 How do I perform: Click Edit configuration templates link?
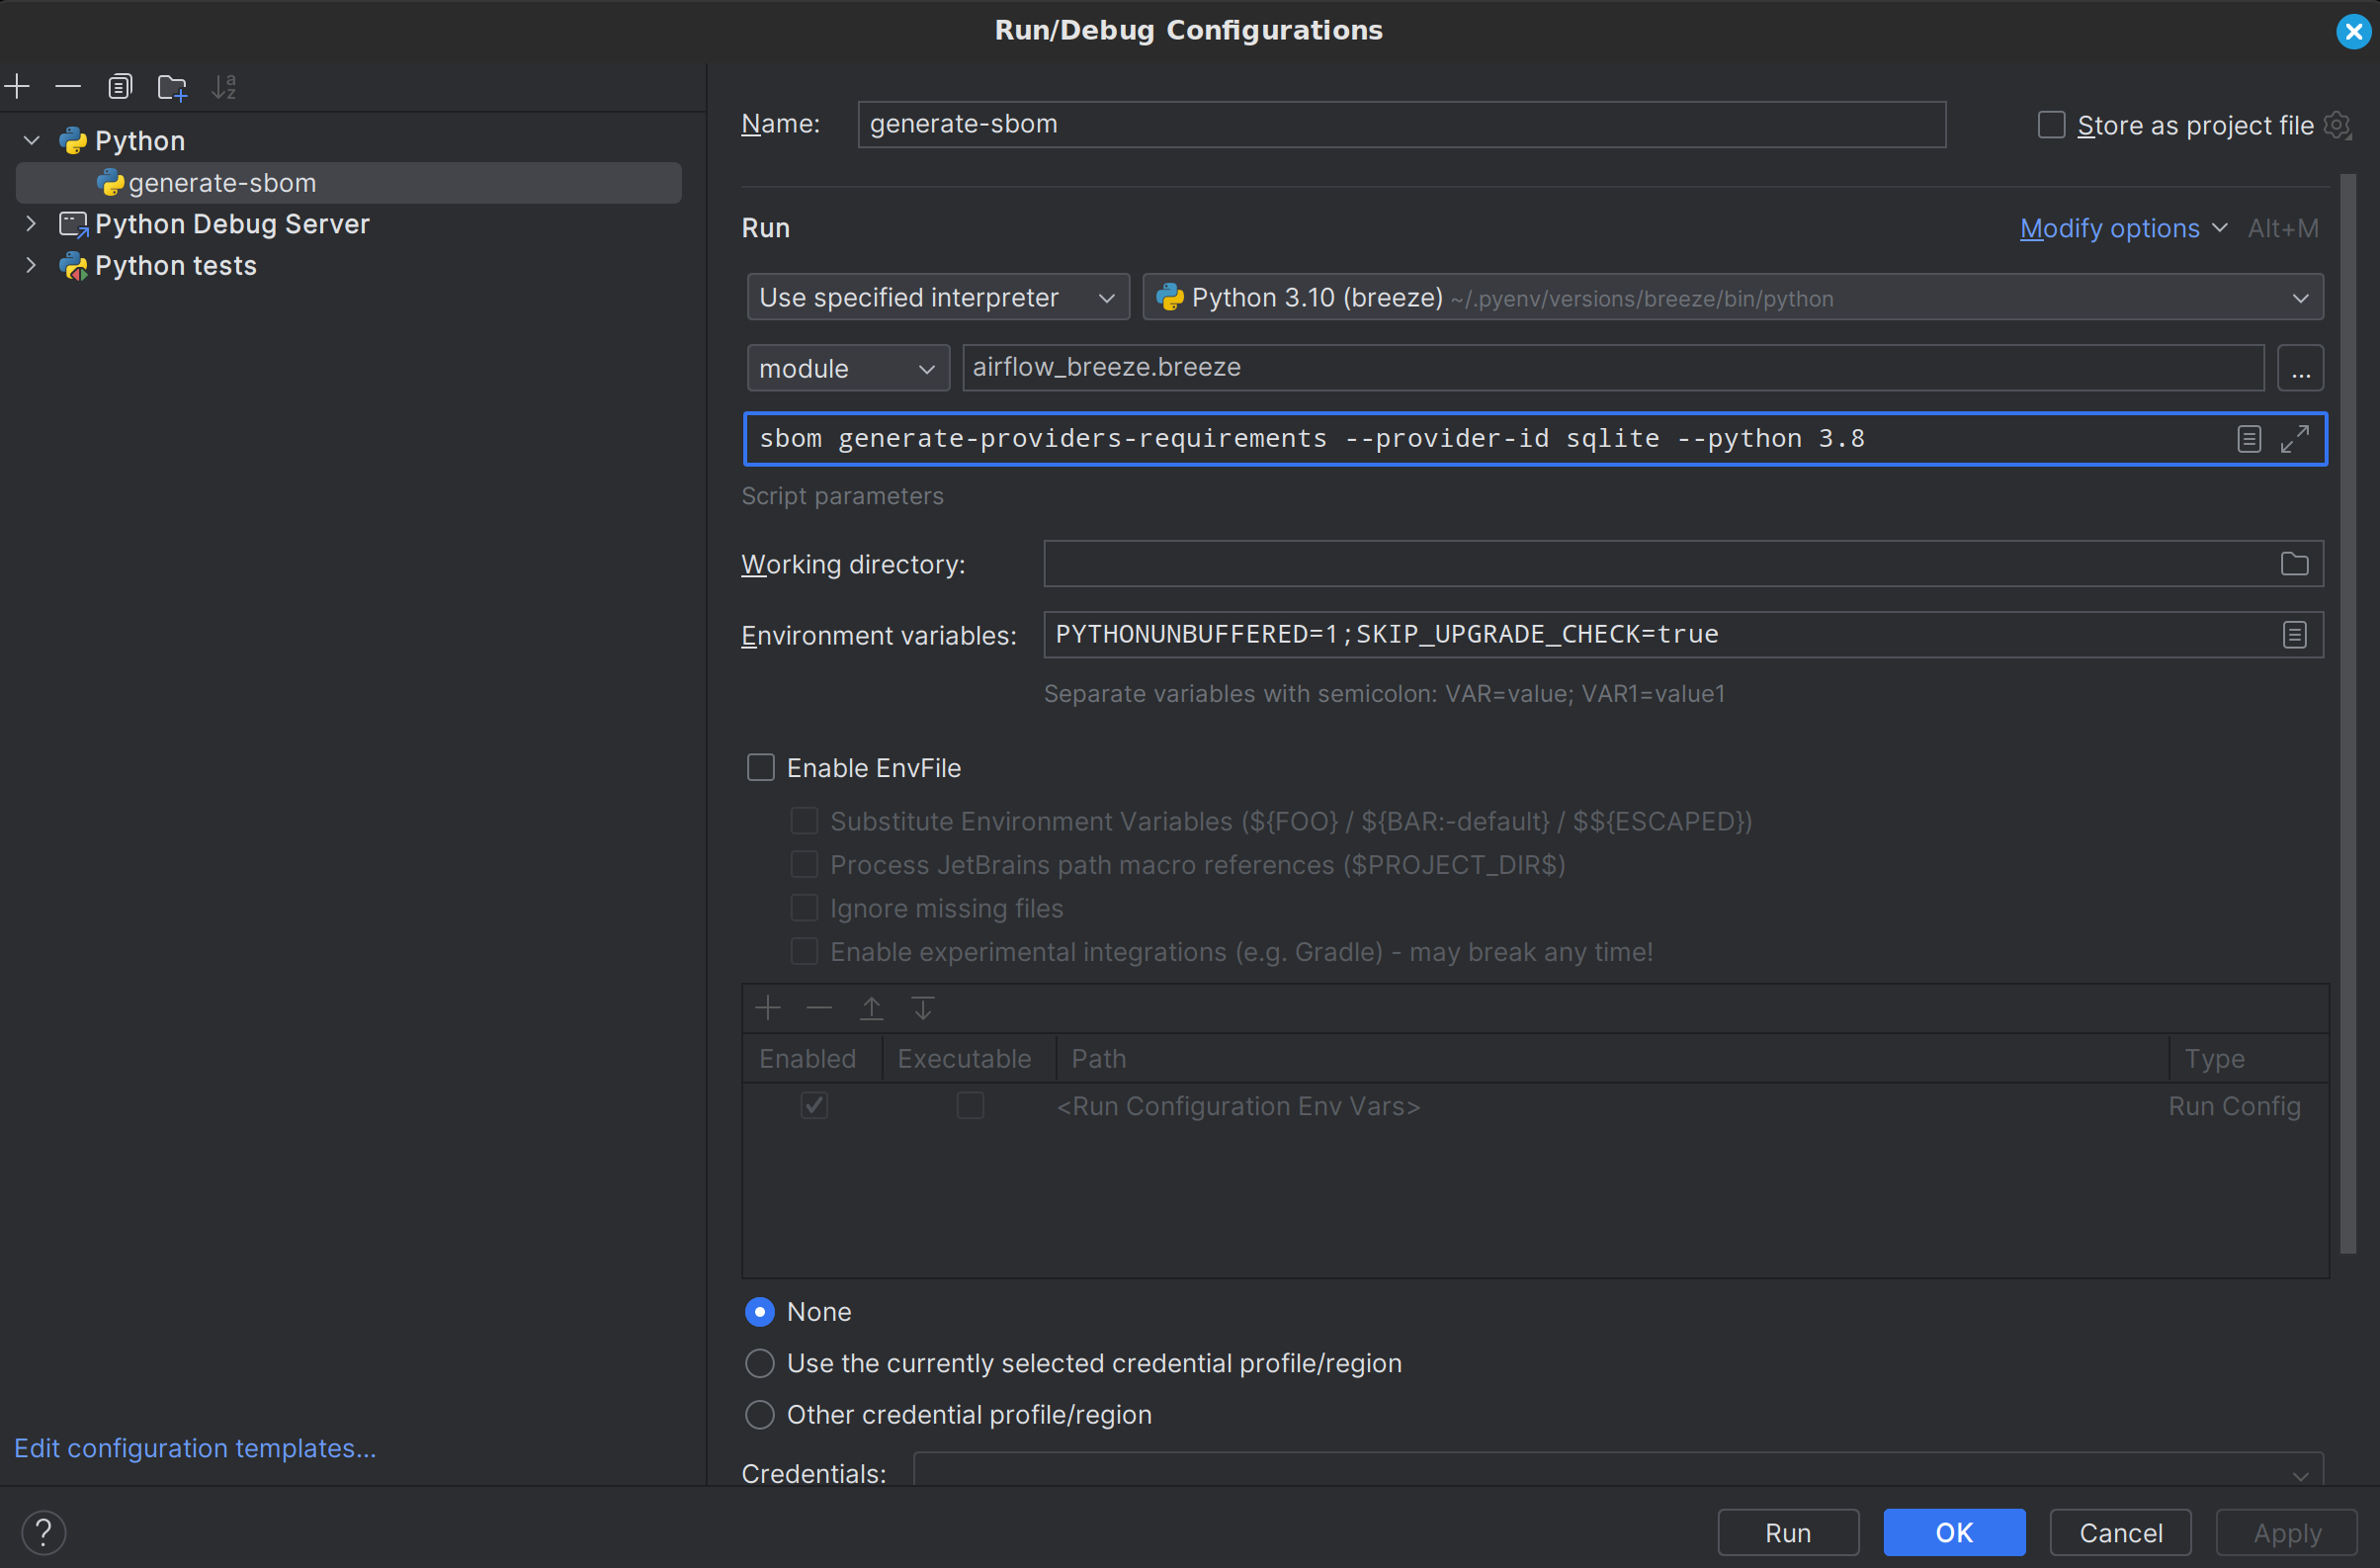point(196,1447)
